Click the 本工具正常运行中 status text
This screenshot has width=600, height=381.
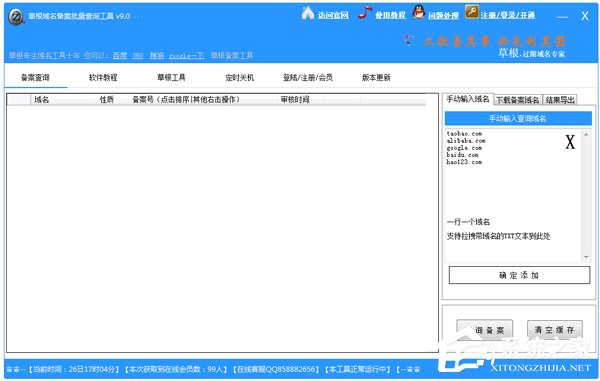[357, 369]
